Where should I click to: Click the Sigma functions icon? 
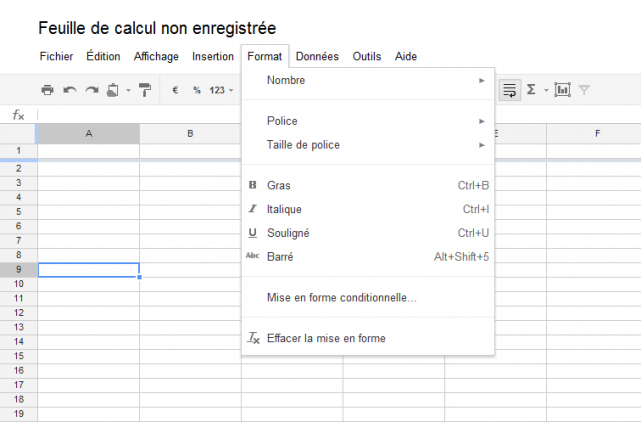531,90
